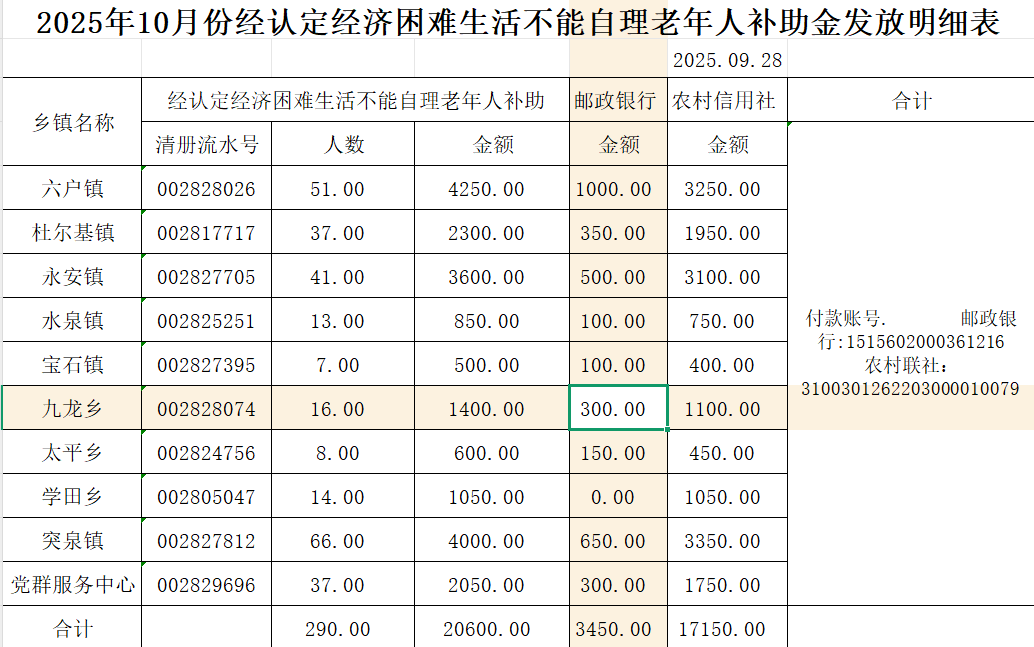
Task: Select the 付款账号 account information cell
Action: click(910, 353)
